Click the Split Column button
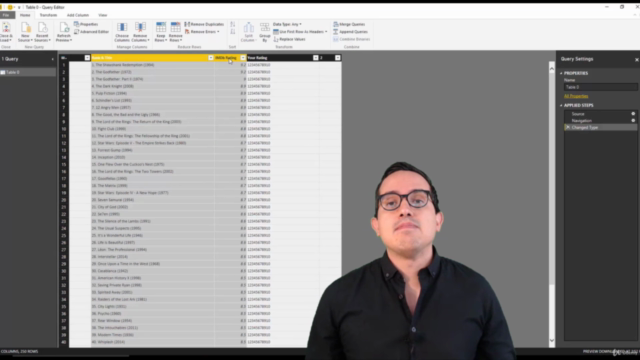 coord(248,32)
